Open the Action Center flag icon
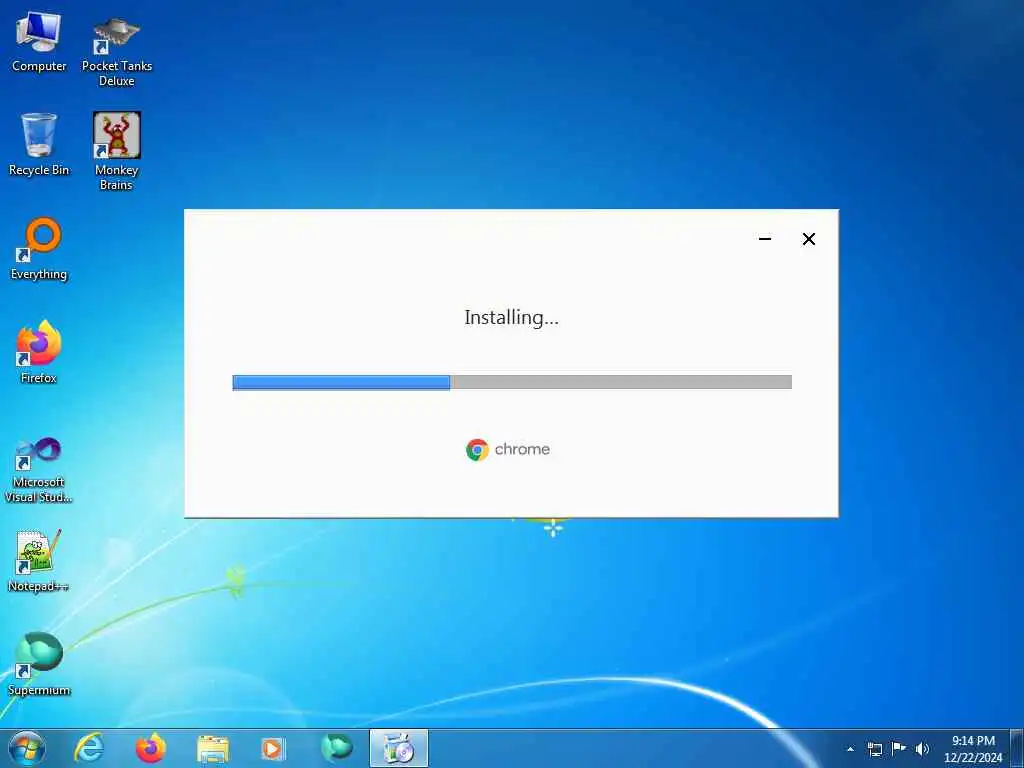 point(899,749)
